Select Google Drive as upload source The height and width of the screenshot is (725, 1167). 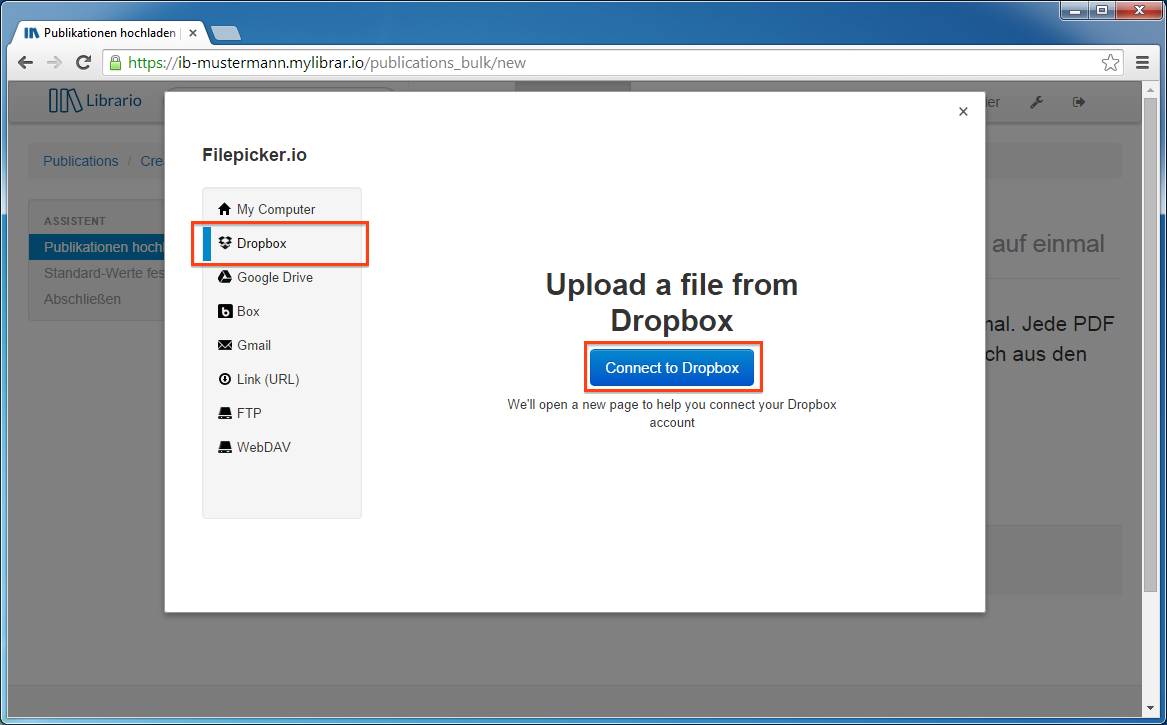coord(282,278)
